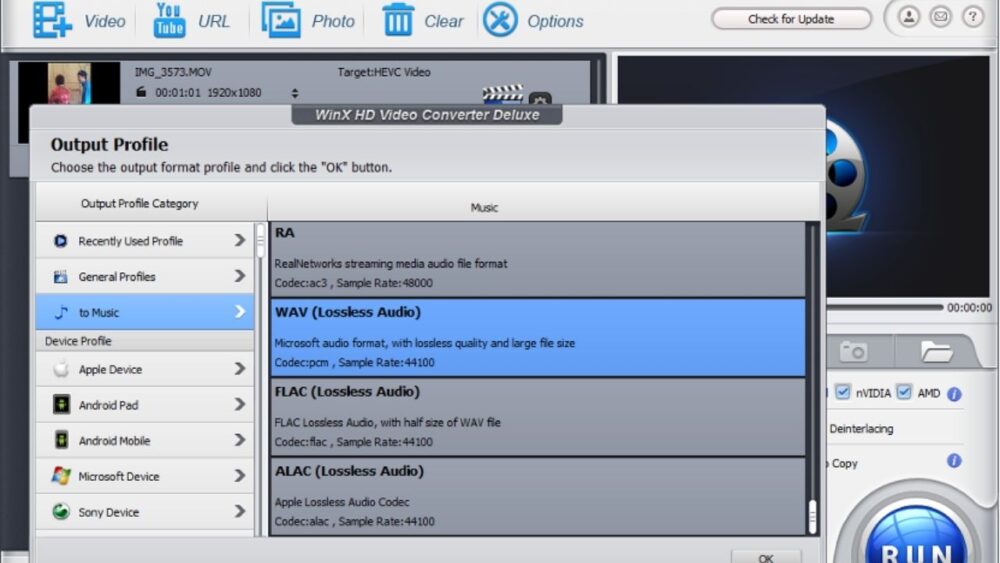This screenshot has height=563, width=1000.
Task: Click the preview playback progress slider
Action: 885,307
